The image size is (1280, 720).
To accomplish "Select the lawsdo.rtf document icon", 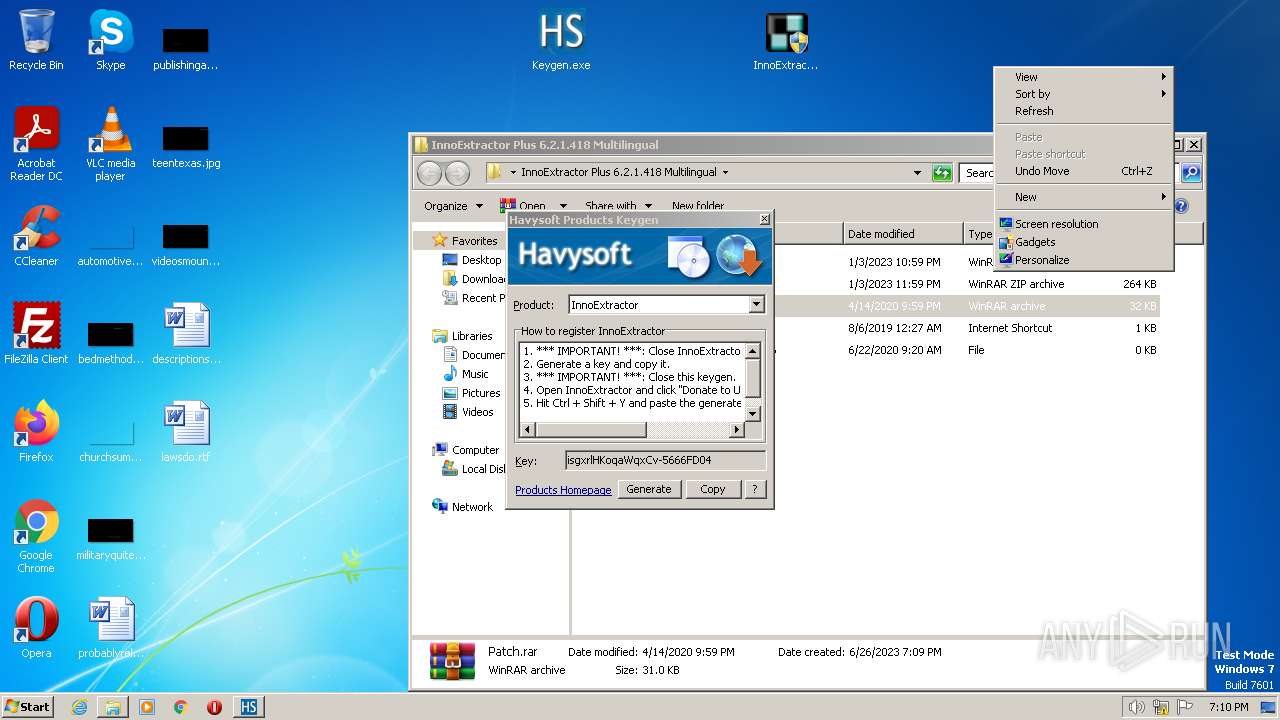I will 186,432.
